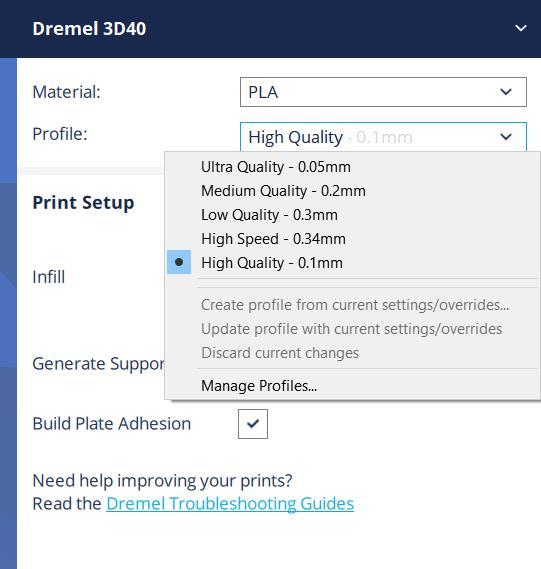Click the Dremel 3D40 printer name

point(89,29)
